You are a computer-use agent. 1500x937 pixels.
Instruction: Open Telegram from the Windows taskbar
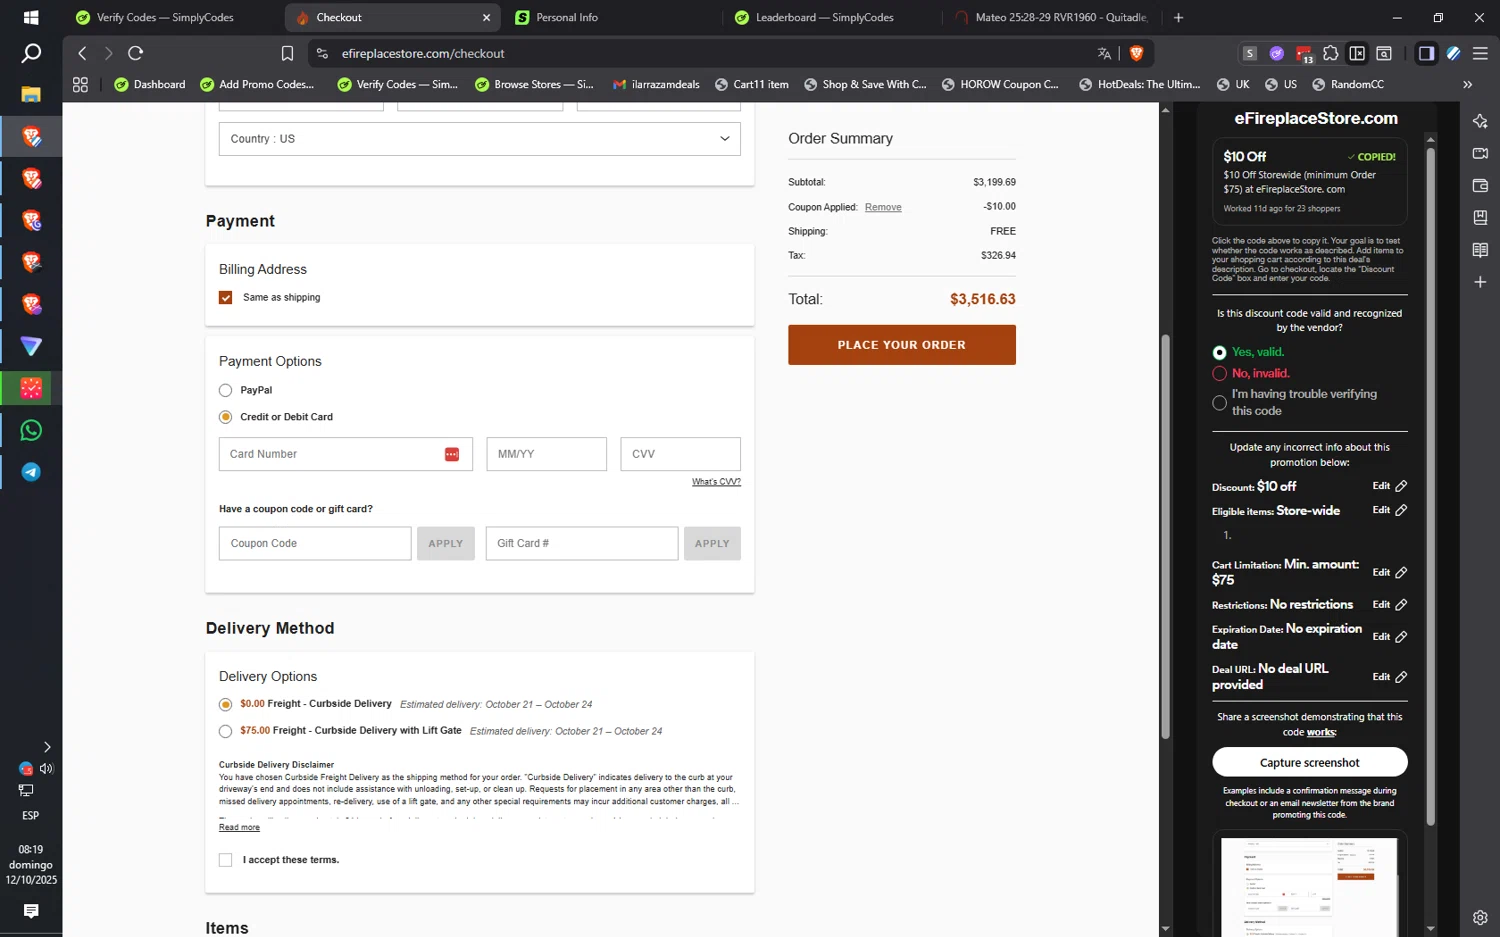pos(31,472)
